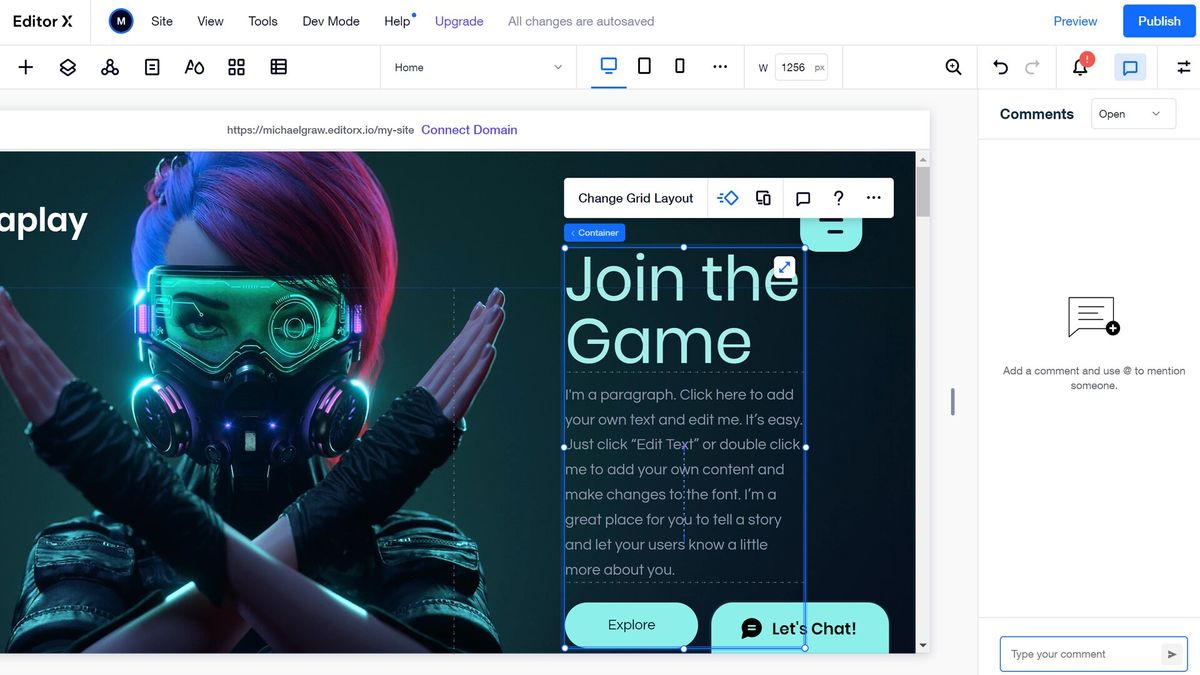The image size is (1200, 675).
Task: Open the notifications bell
Action: click(1080, 66)
